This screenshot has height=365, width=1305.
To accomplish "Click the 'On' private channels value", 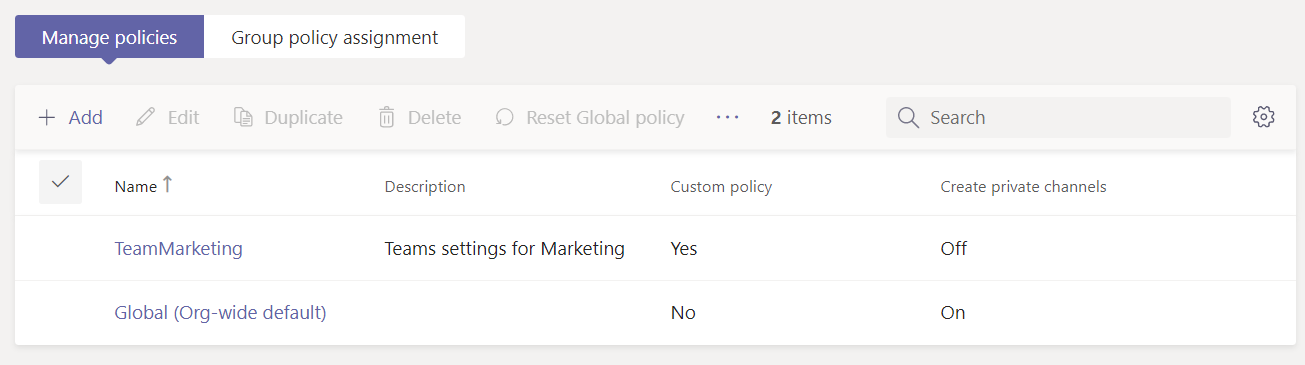I will (x=953, y=313).
